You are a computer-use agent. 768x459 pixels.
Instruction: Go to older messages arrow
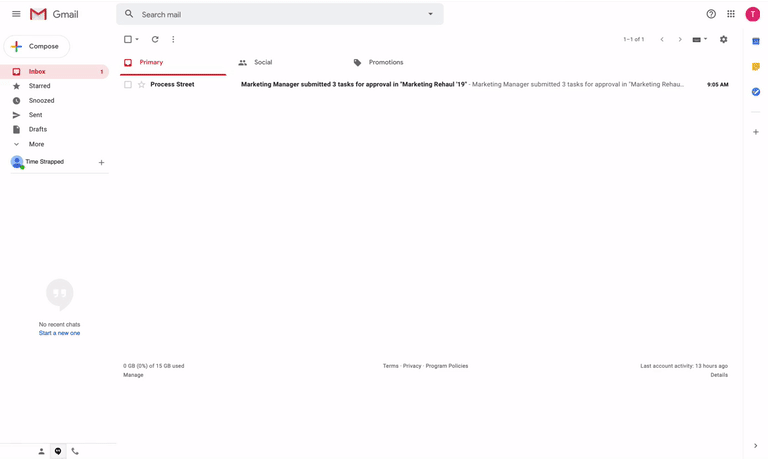pos(680,39)
